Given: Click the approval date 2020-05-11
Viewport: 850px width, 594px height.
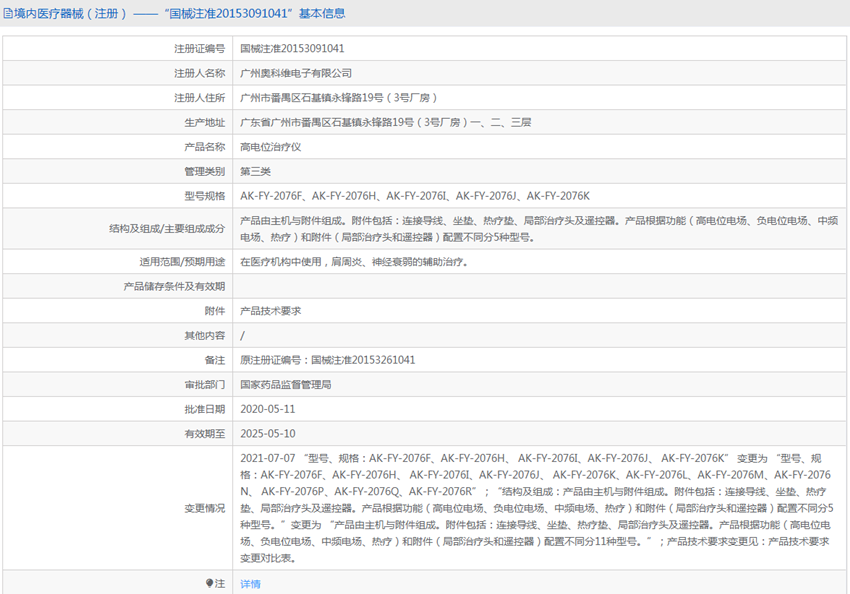Looking at the screenshot, I should coord(267,409).
